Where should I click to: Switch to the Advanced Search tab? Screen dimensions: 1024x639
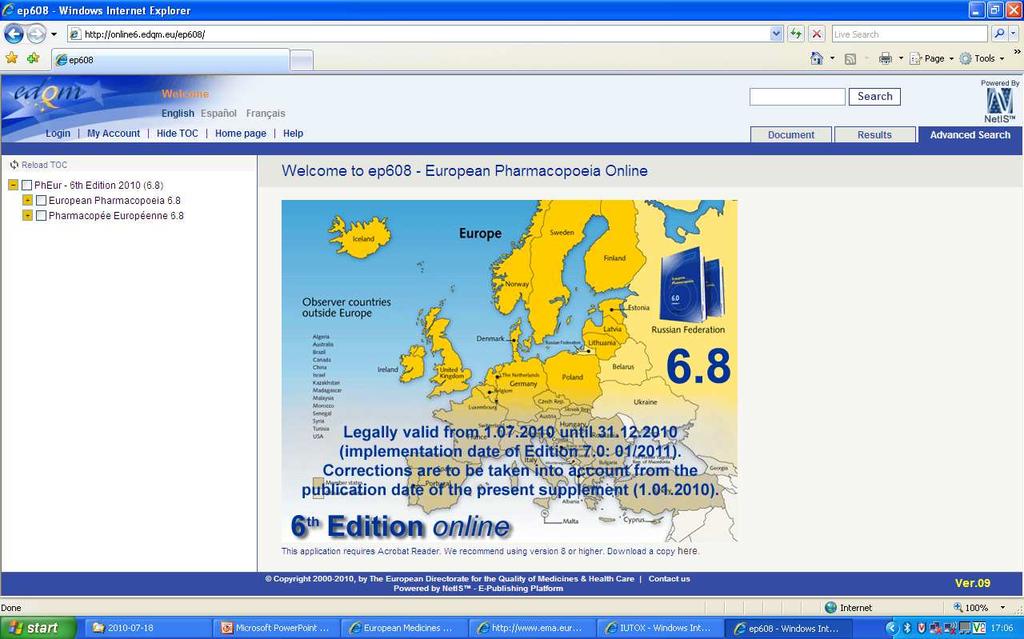(970, 135)
